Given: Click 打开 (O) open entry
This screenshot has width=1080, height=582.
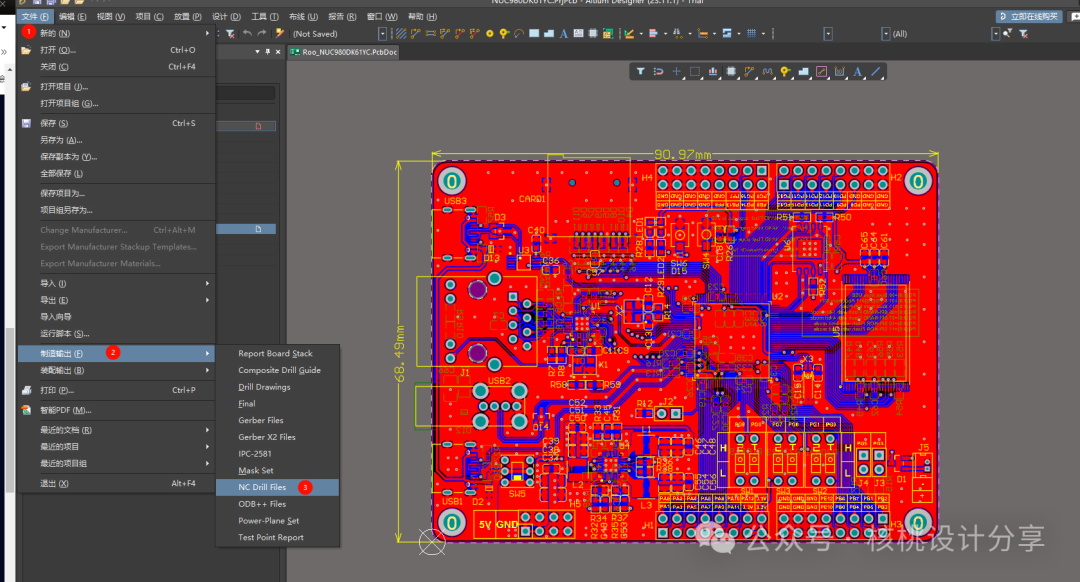Looking at the screenshot, I should [x=116, y=50].
